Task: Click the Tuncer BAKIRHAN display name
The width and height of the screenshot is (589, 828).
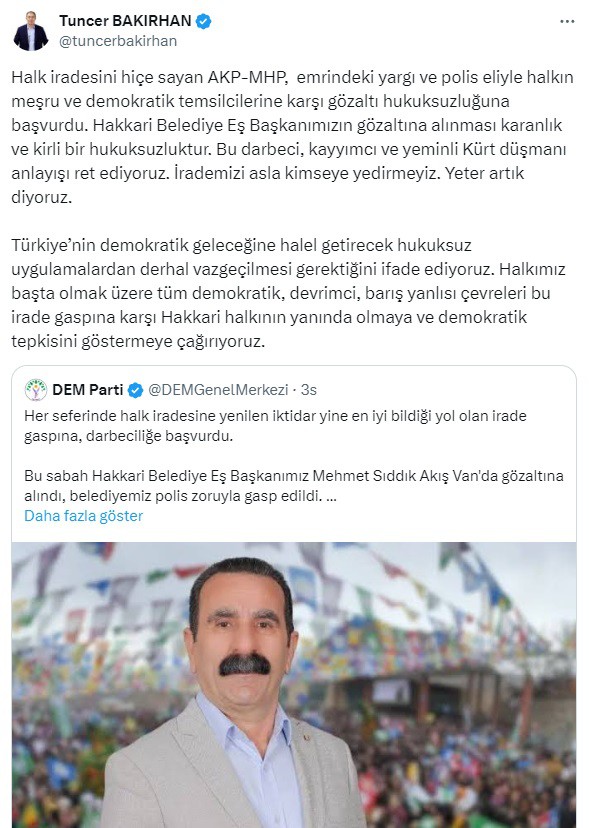Action: pyautogui.click(x=125, y=21)
